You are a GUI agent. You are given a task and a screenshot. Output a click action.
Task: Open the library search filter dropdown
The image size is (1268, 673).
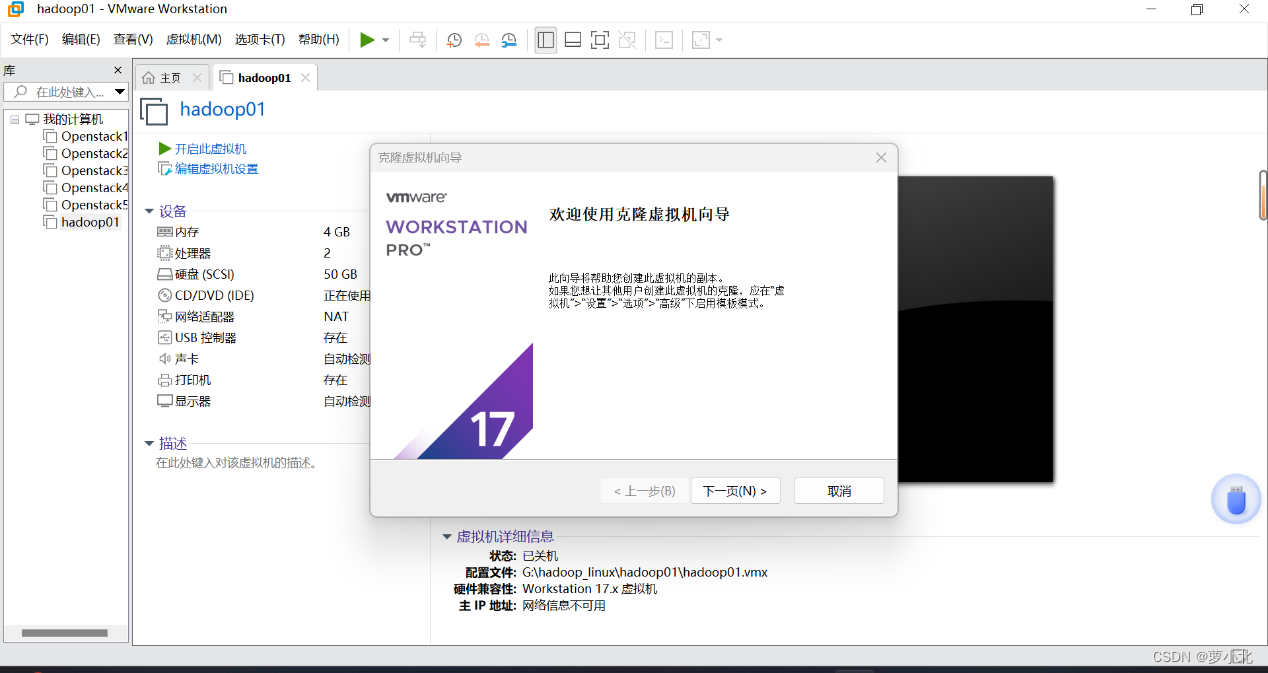[x=120, y=92]
